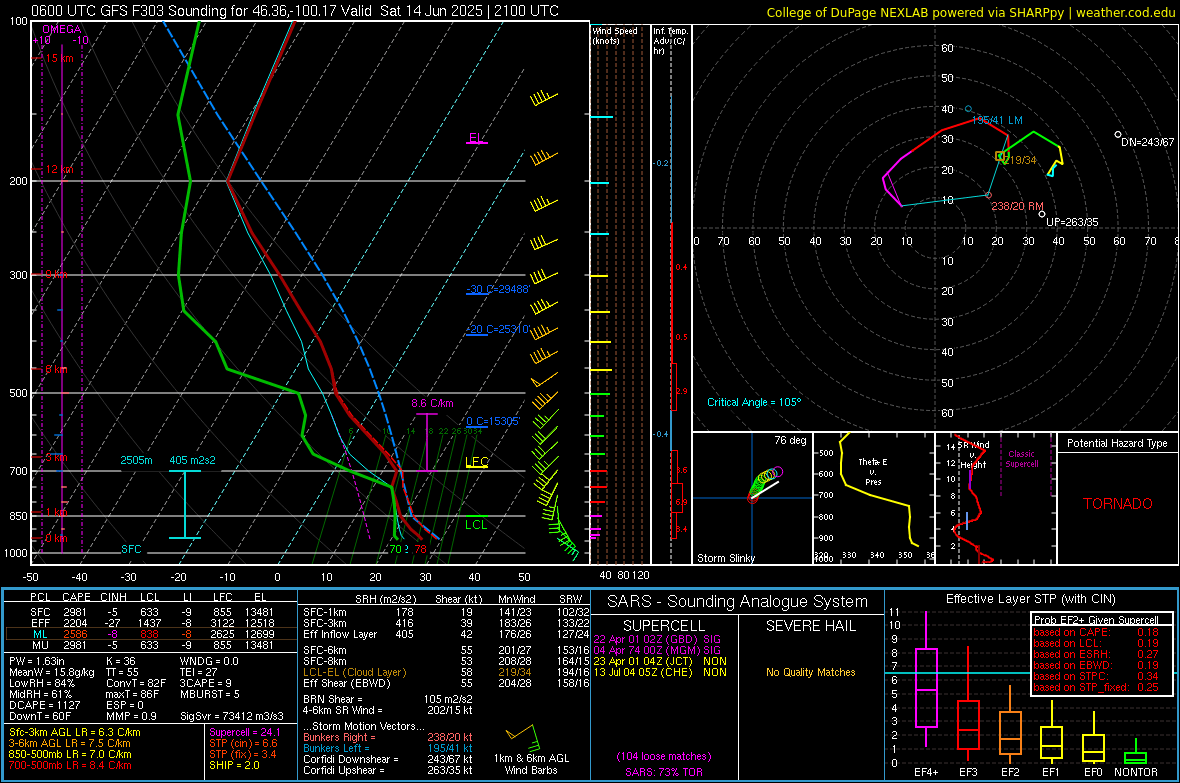Click the 76 deg slinky tilt value

coord(790,440)
